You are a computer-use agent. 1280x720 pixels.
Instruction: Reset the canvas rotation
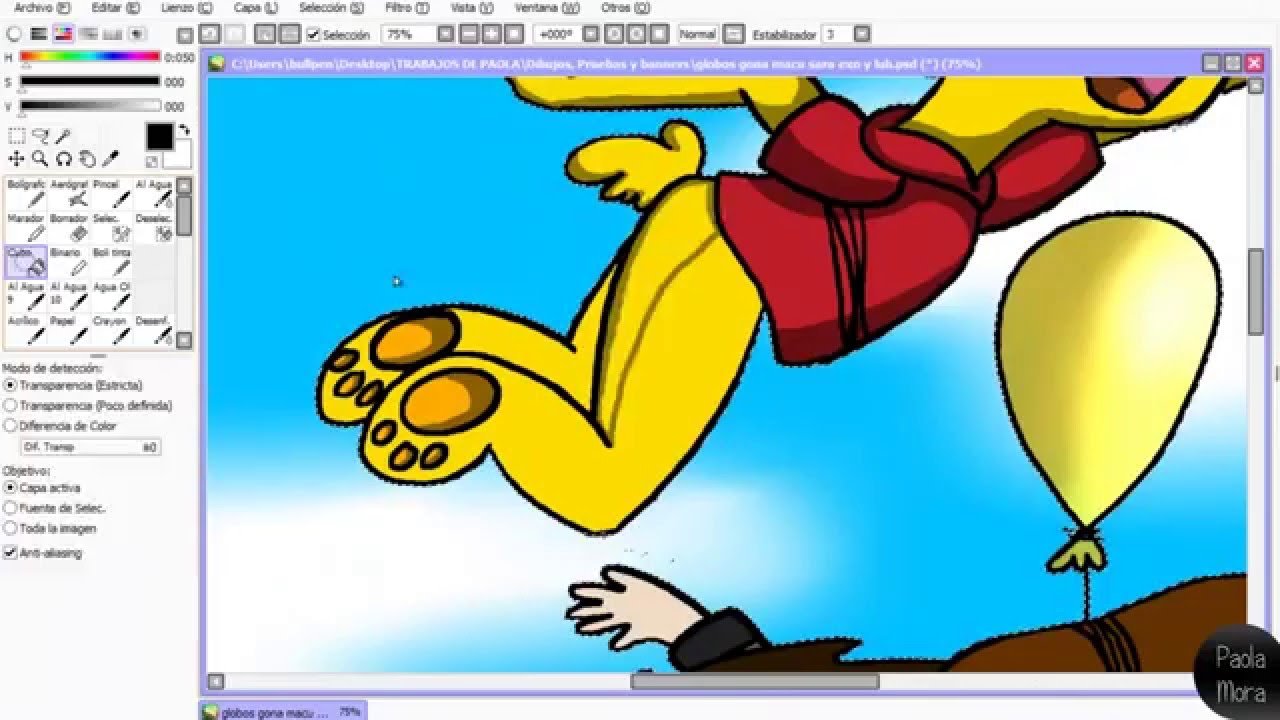[660, 34]
